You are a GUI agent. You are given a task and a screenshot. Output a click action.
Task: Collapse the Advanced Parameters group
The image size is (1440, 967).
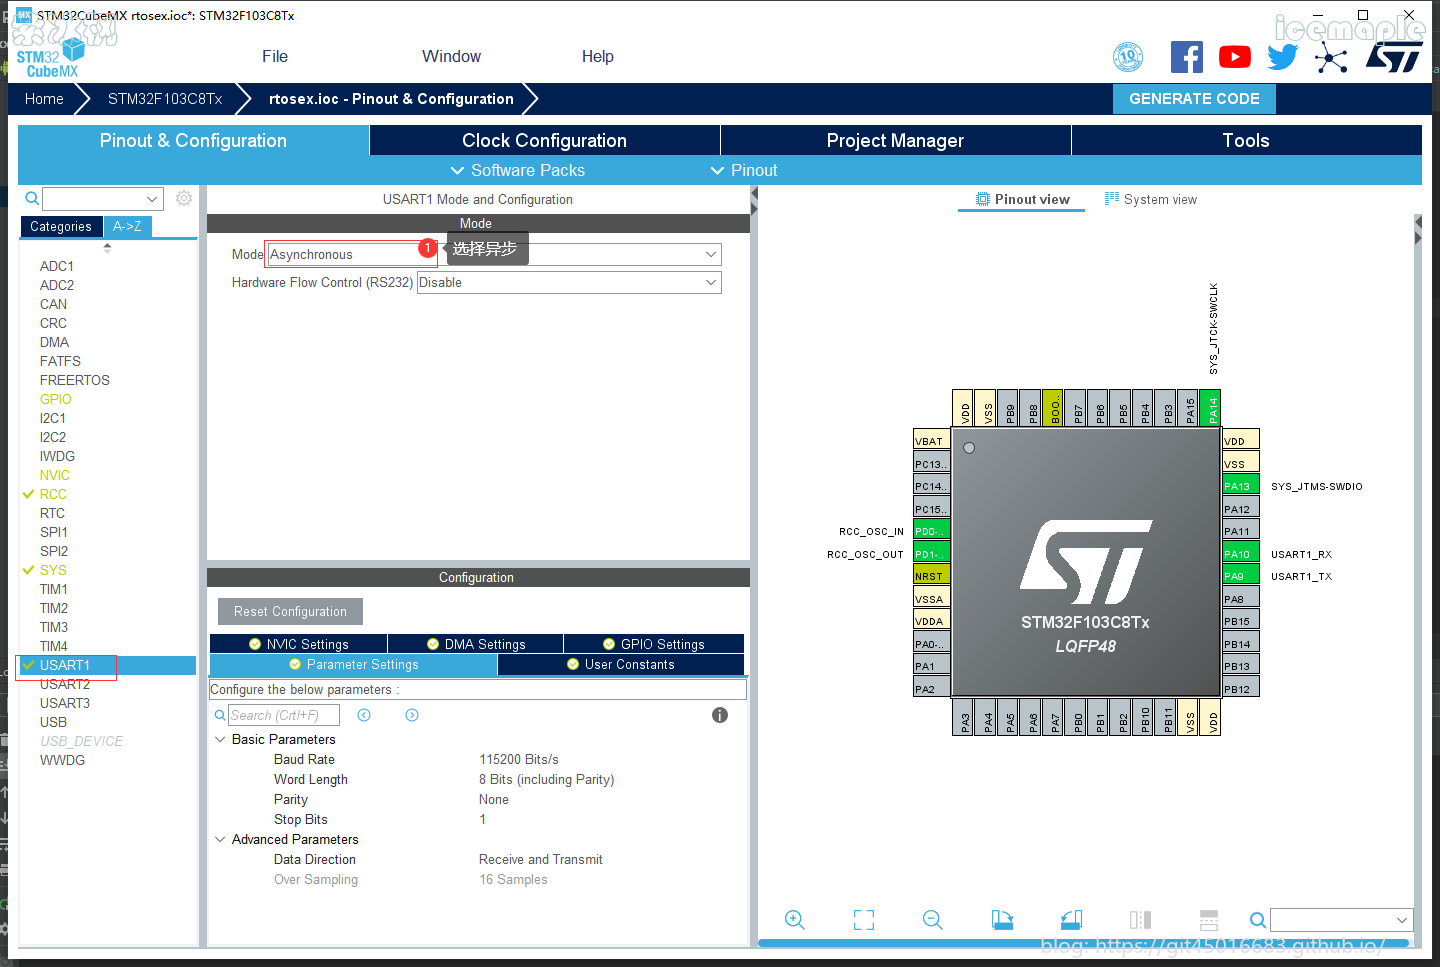(x=220, y=839)
